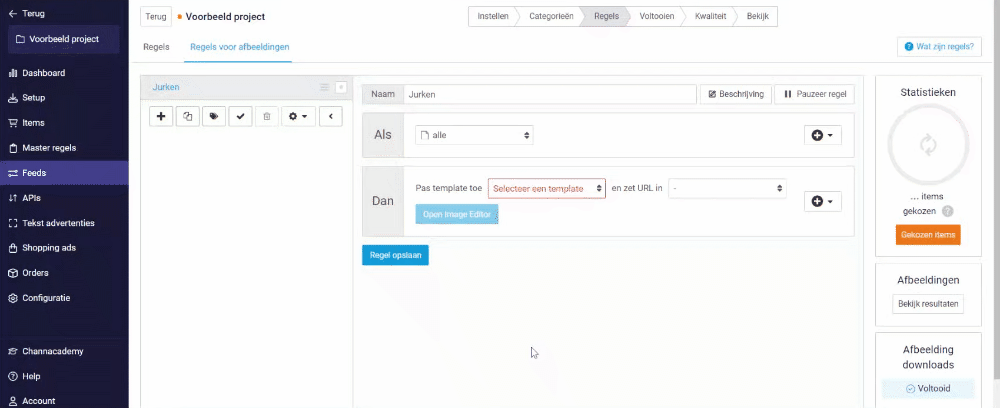Collapse the rules list with left chevron
The width and height of the screenshot is (1000, 408).
coord(331,117)
